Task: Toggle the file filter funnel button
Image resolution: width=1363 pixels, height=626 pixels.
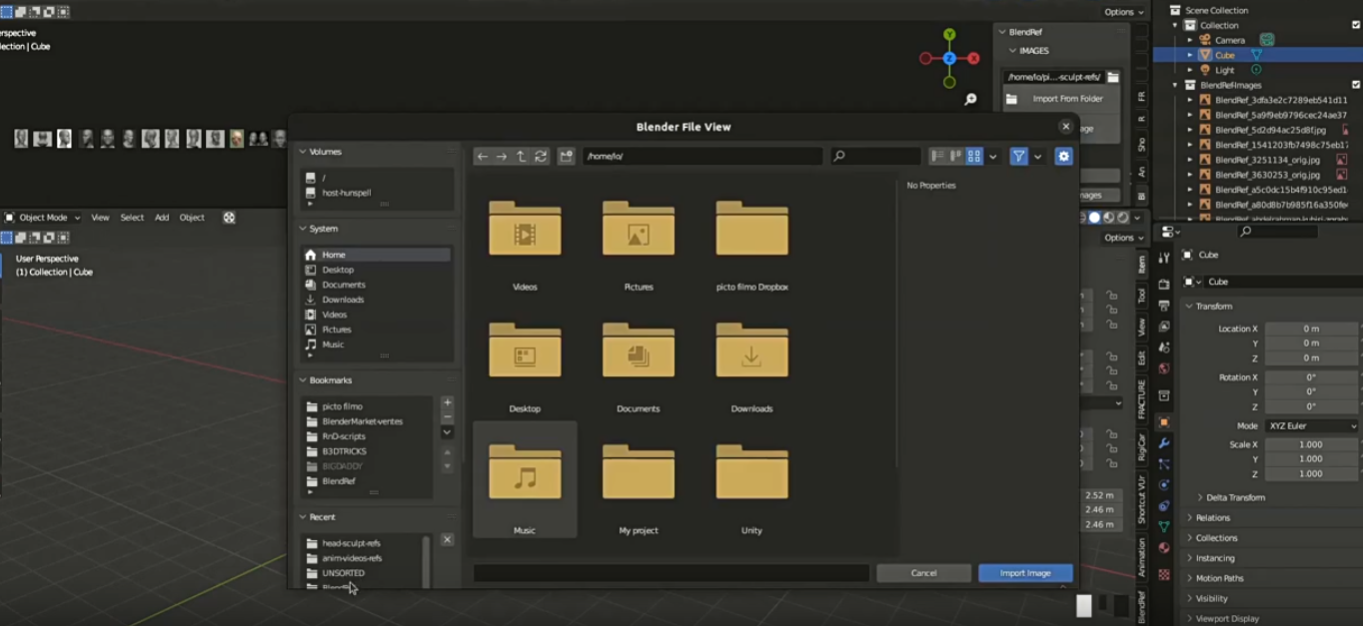Action: (1018, 156)
